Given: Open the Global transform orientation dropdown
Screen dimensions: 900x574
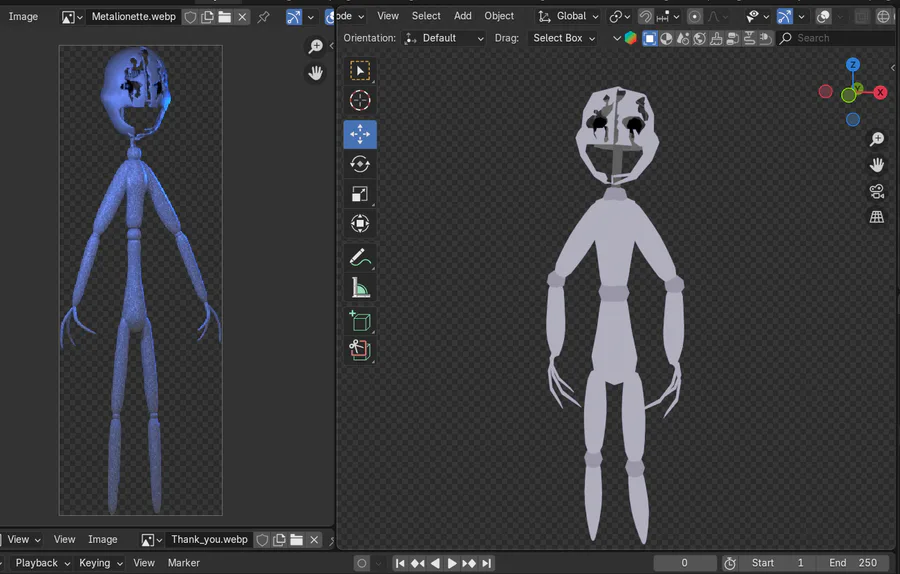Looking at the screenshot, I should click(569, 17).
